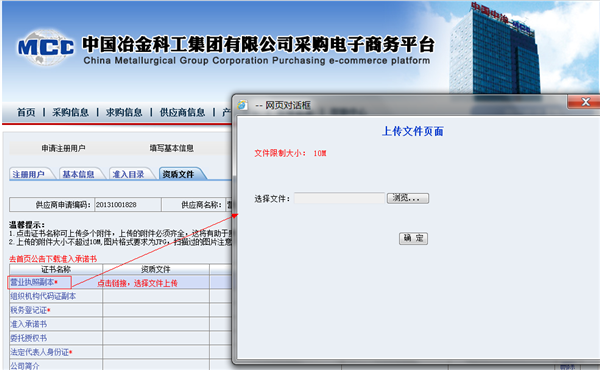Close the 网页对话框 dialog
Image resolution: width=600 pixels, height=370 pixels.
tap(584, 102)
